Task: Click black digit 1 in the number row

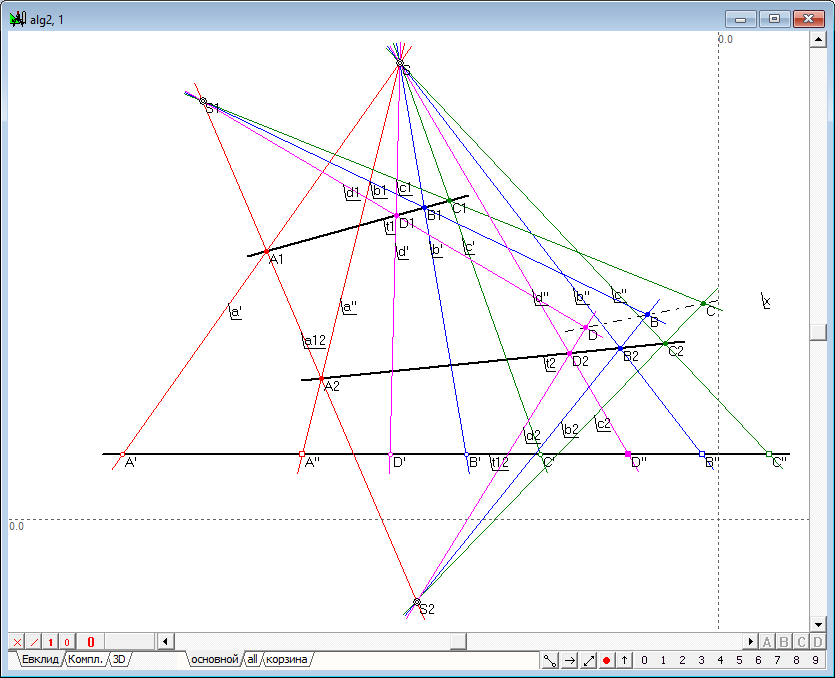Action: tap(663, 660)
